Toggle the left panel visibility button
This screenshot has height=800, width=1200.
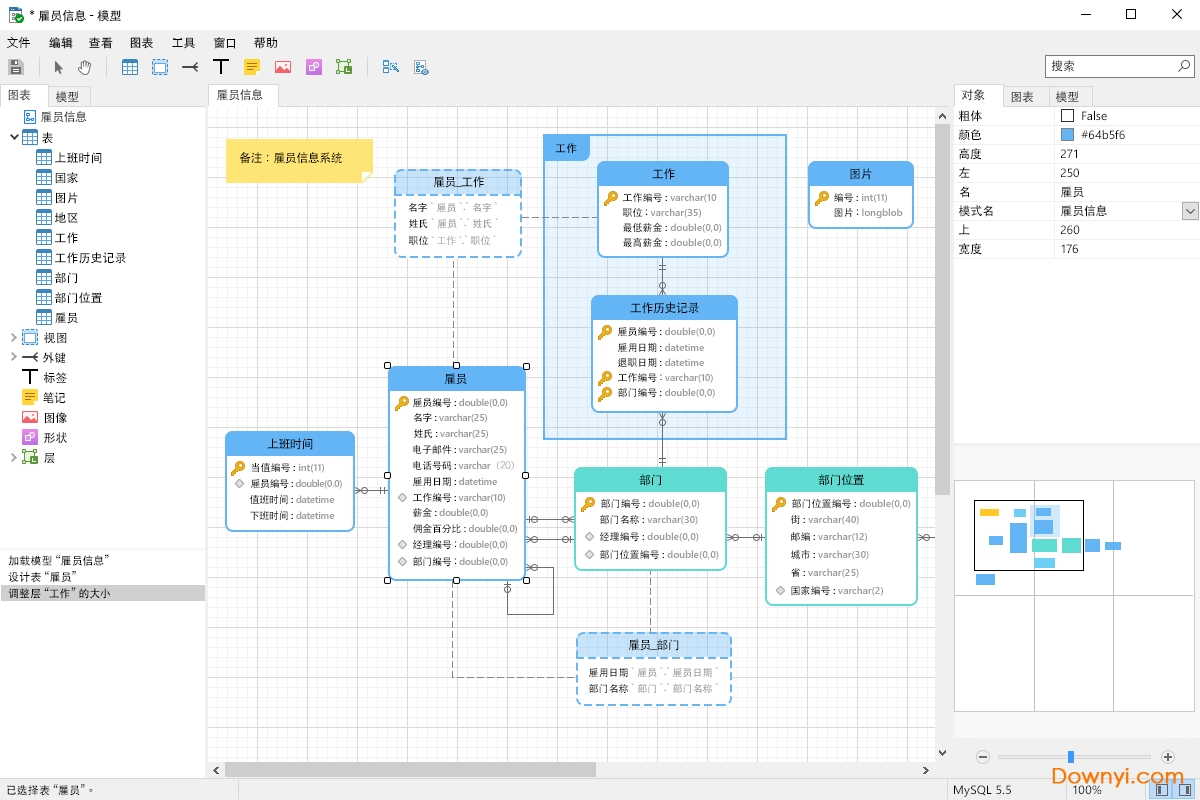tap(1161, 790)
